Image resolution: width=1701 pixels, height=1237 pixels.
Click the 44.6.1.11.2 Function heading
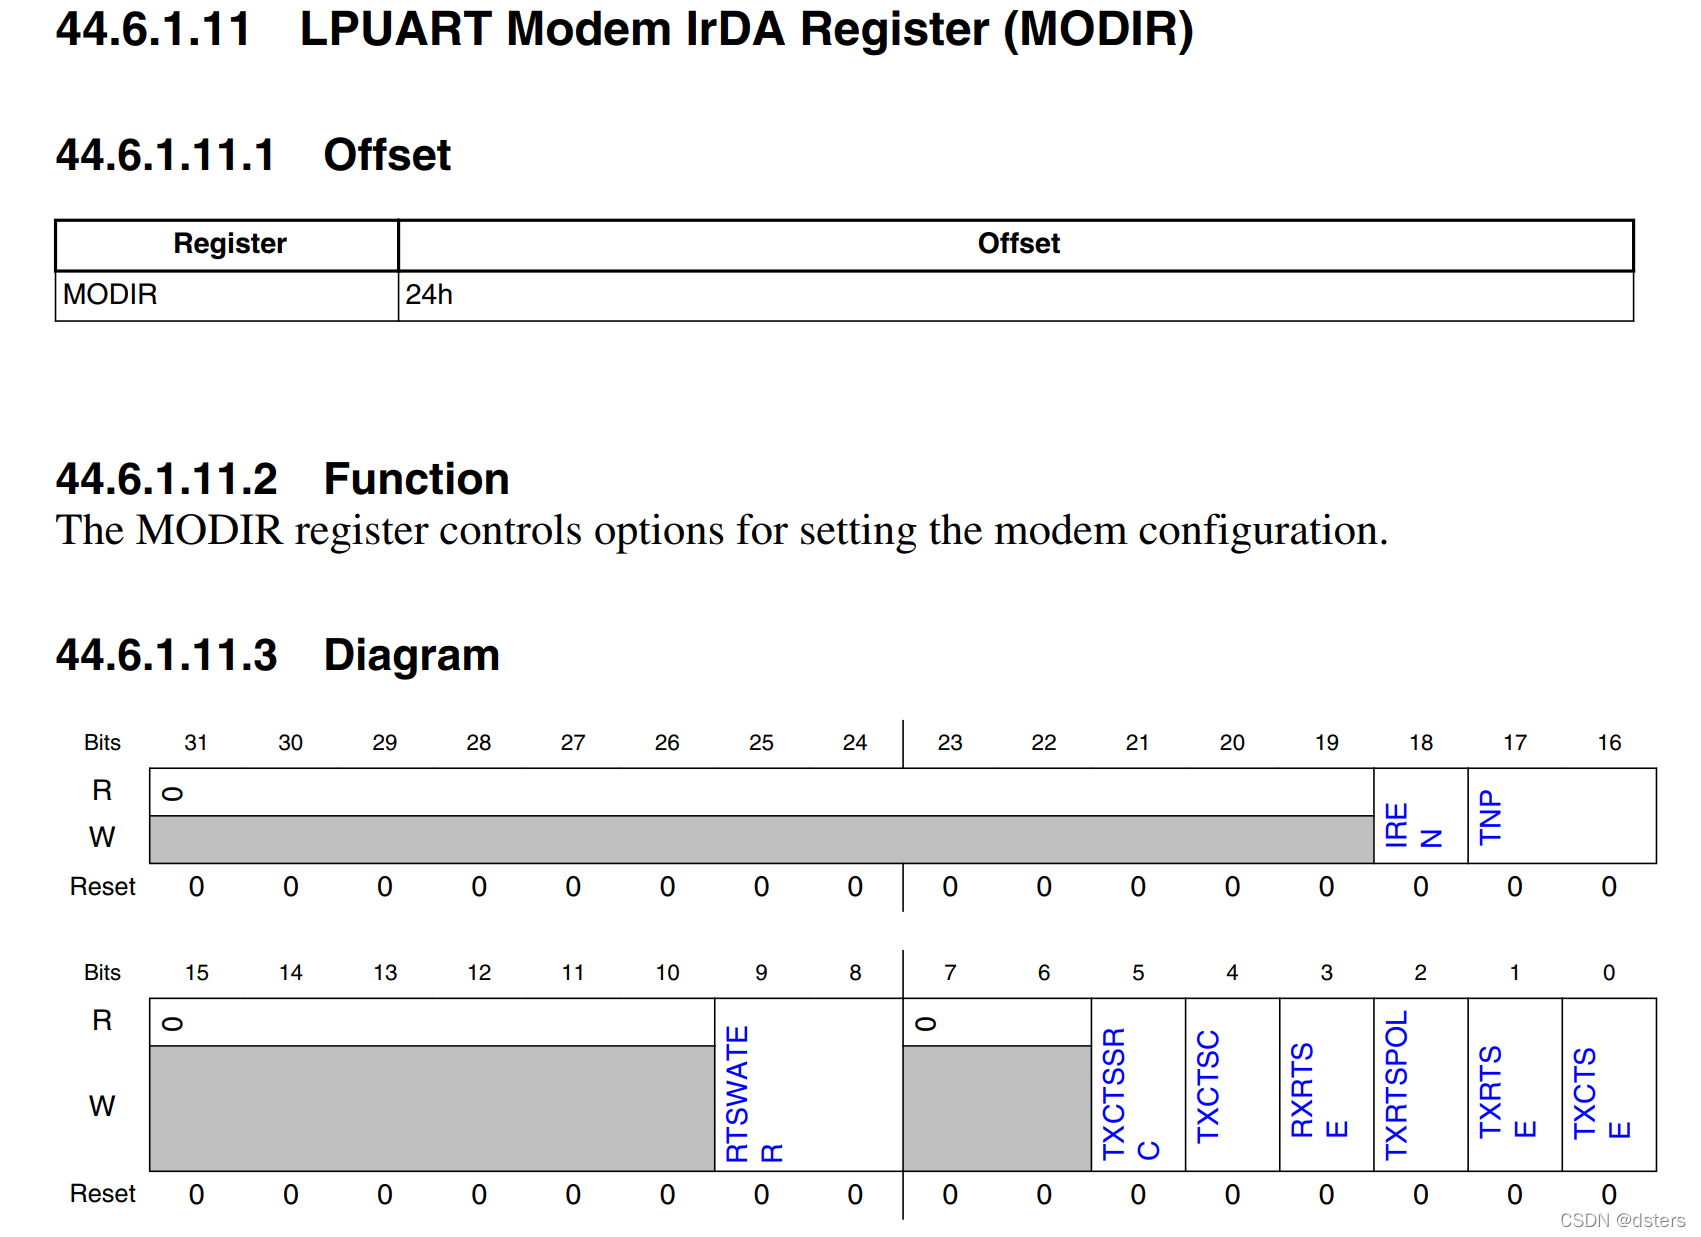[282, 479]
